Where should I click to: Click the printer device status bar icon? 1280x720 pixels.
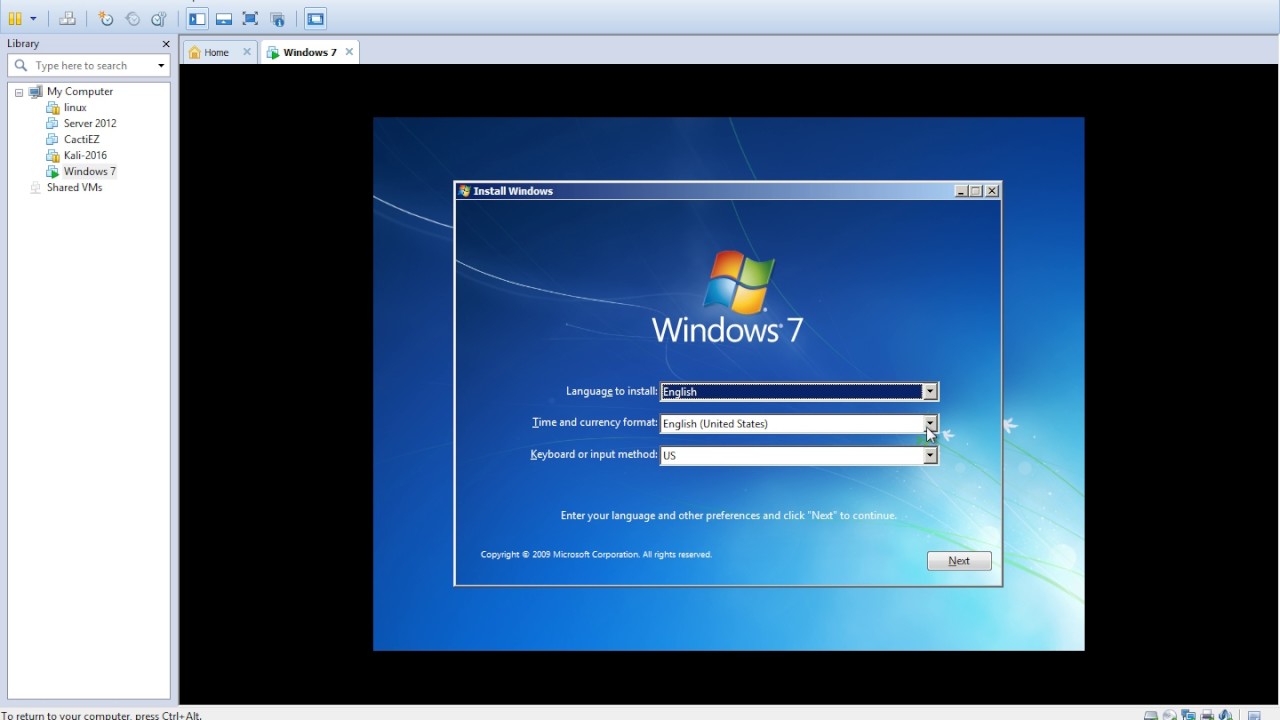point(1207,715)
